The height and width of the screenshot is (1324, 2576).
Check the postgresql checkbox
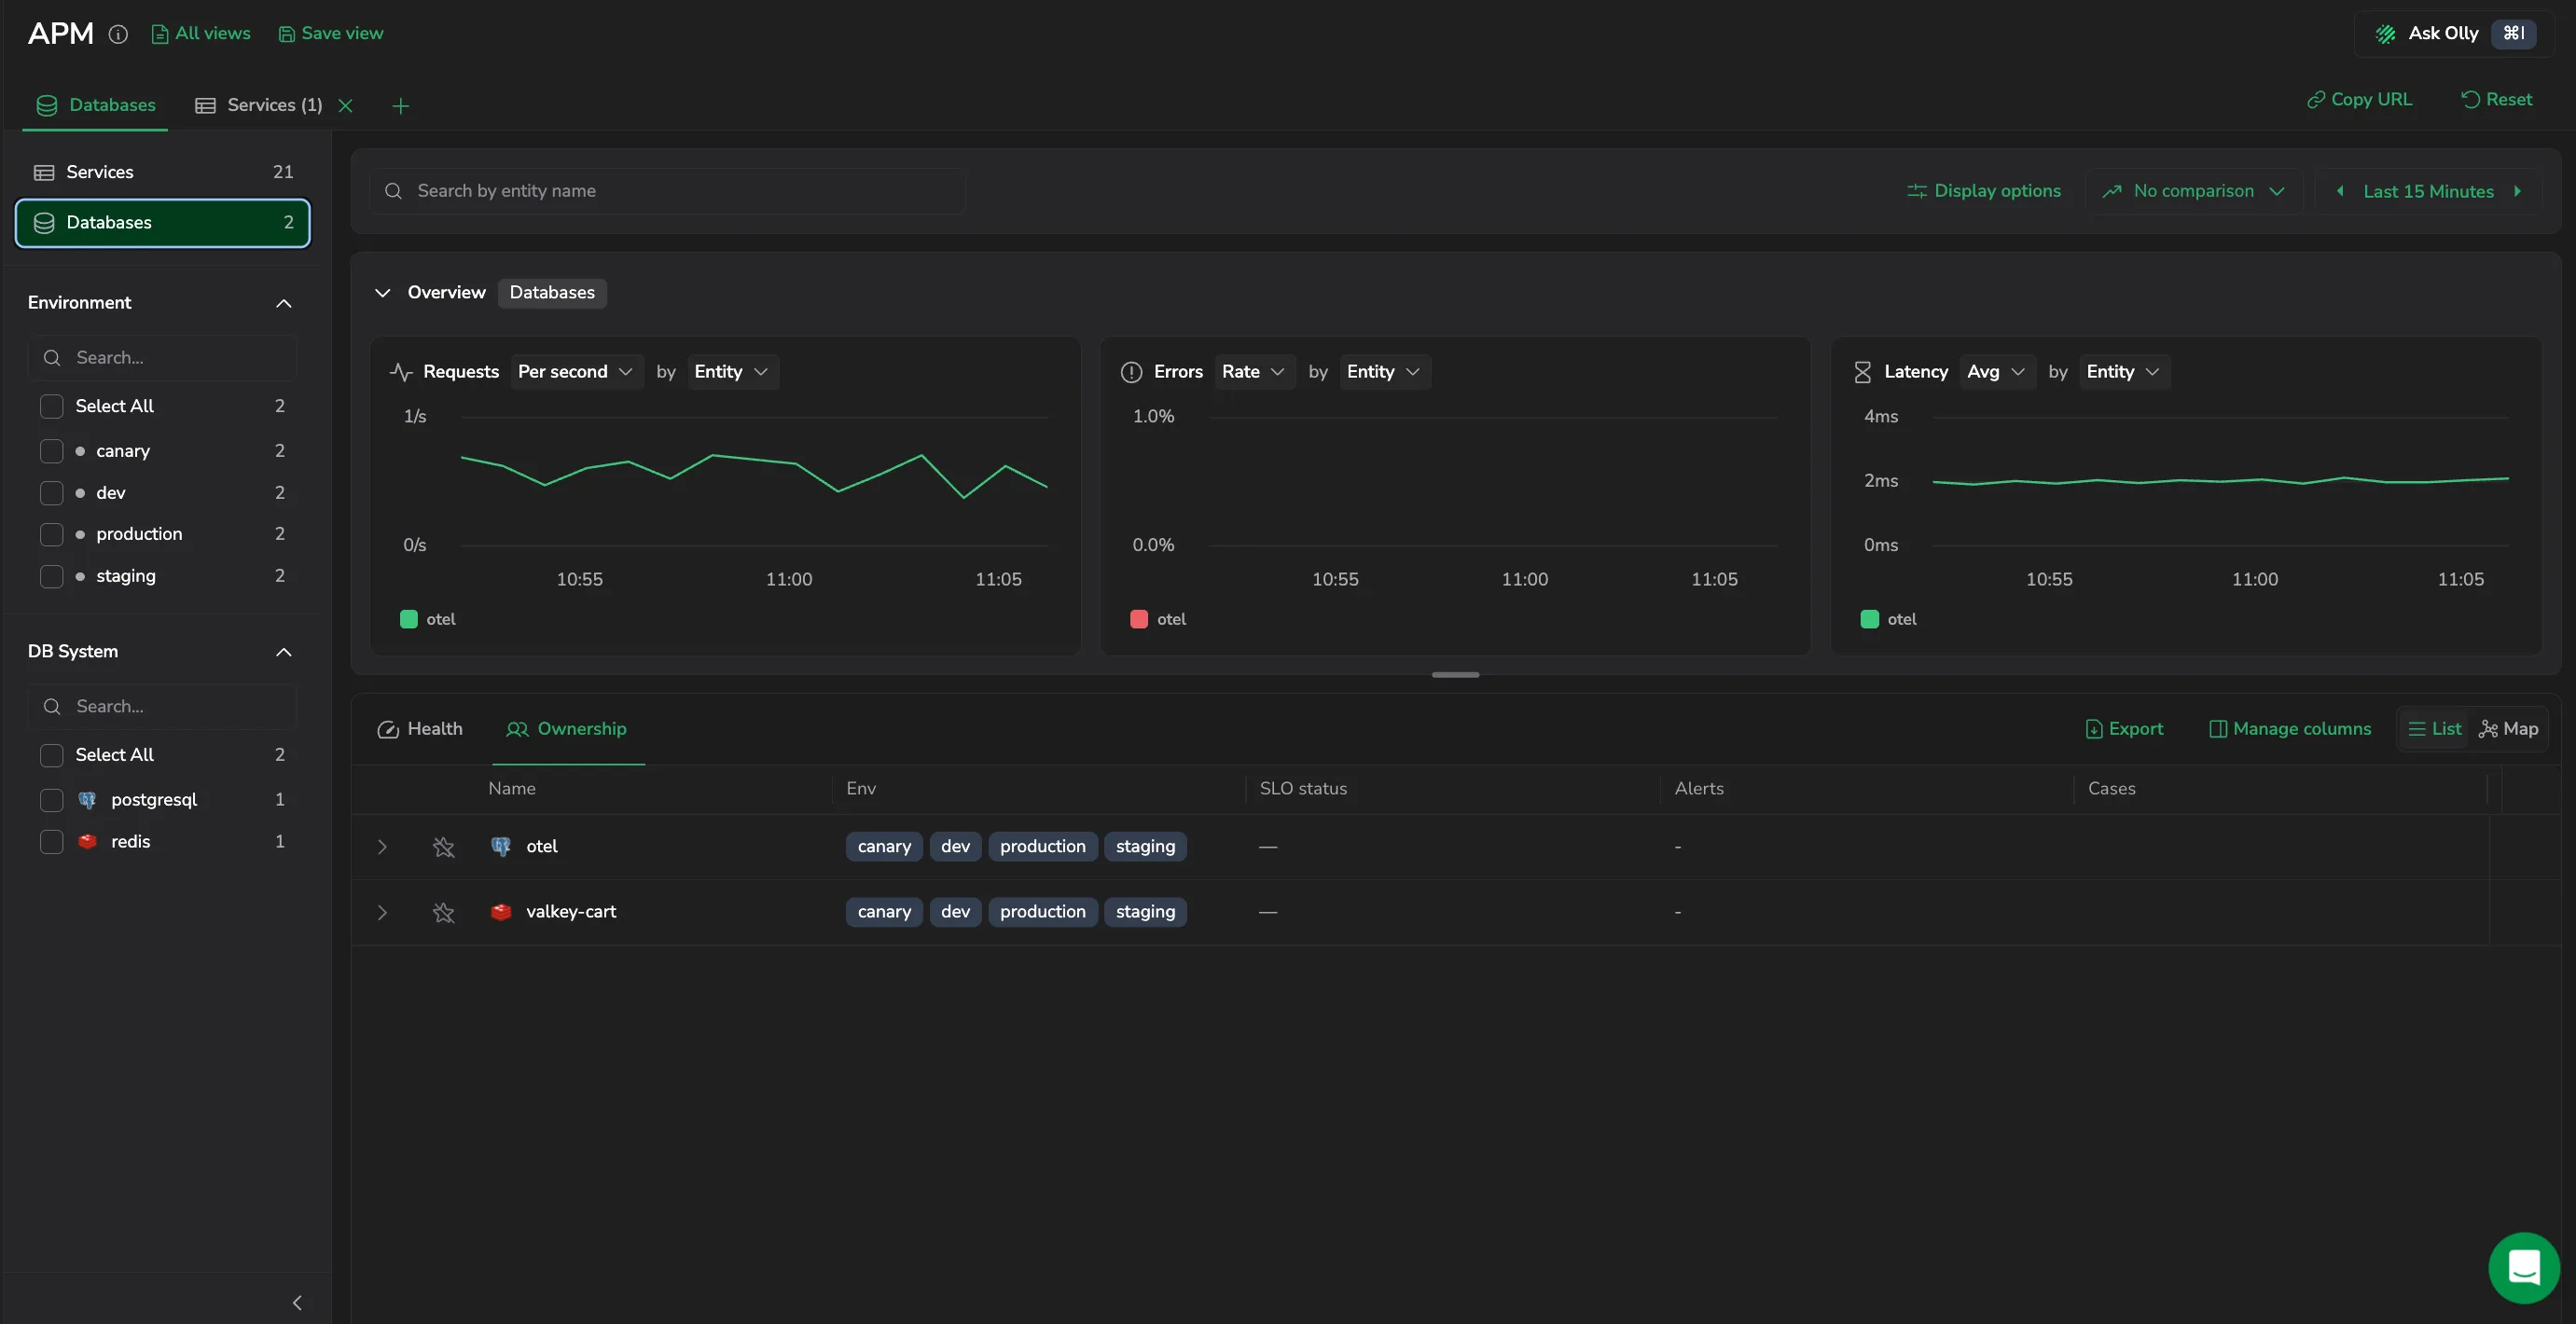[x=52, y=800]
